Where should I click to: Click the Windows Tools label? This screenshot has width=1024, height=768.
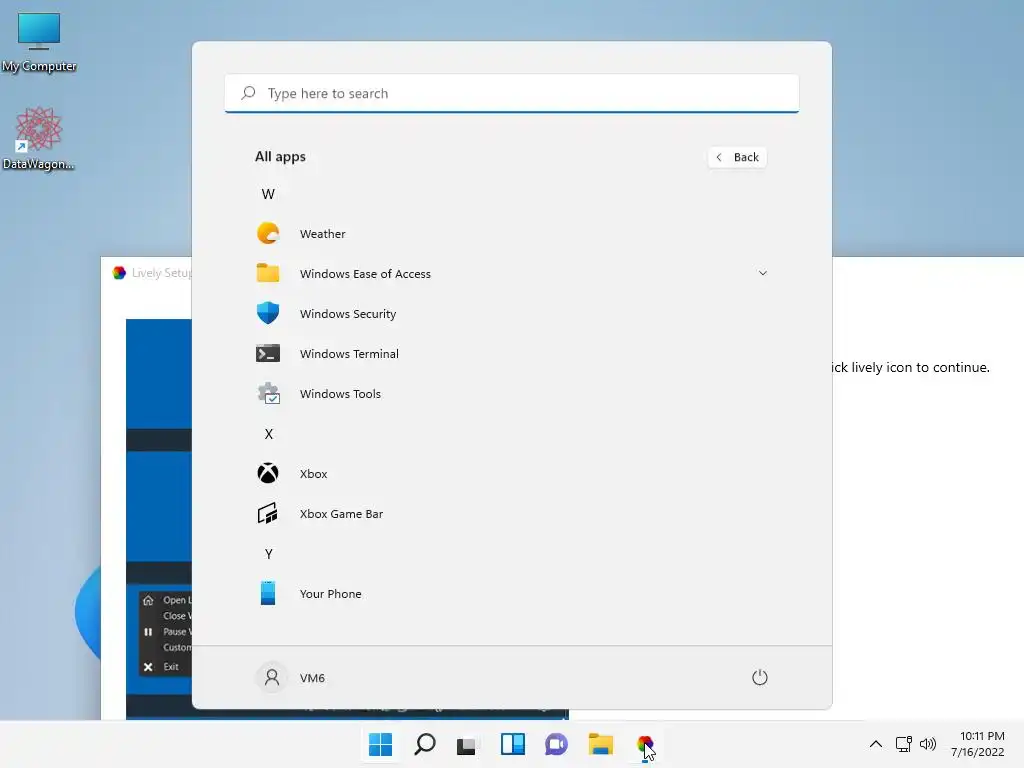(x=340, y=394)
